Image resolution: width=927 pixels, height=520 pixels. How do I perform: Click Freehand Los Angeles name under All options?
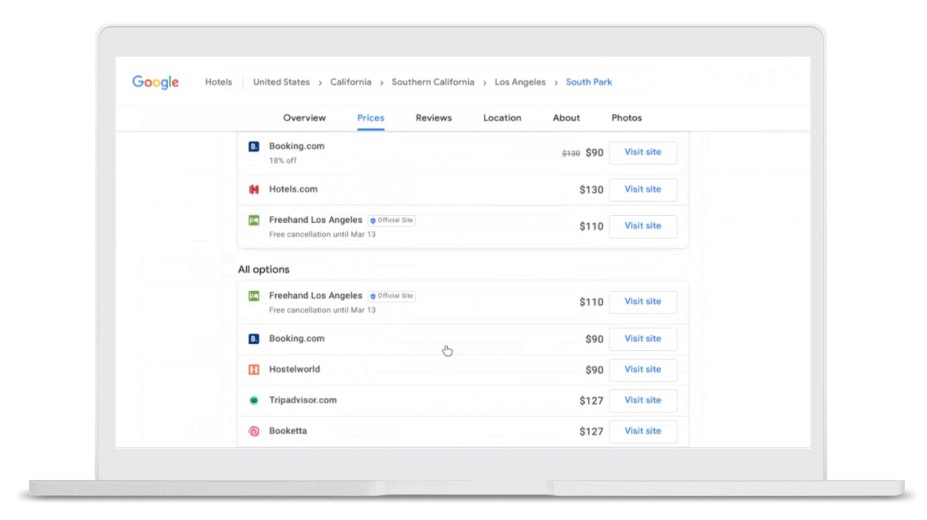[x=316, y=295]
